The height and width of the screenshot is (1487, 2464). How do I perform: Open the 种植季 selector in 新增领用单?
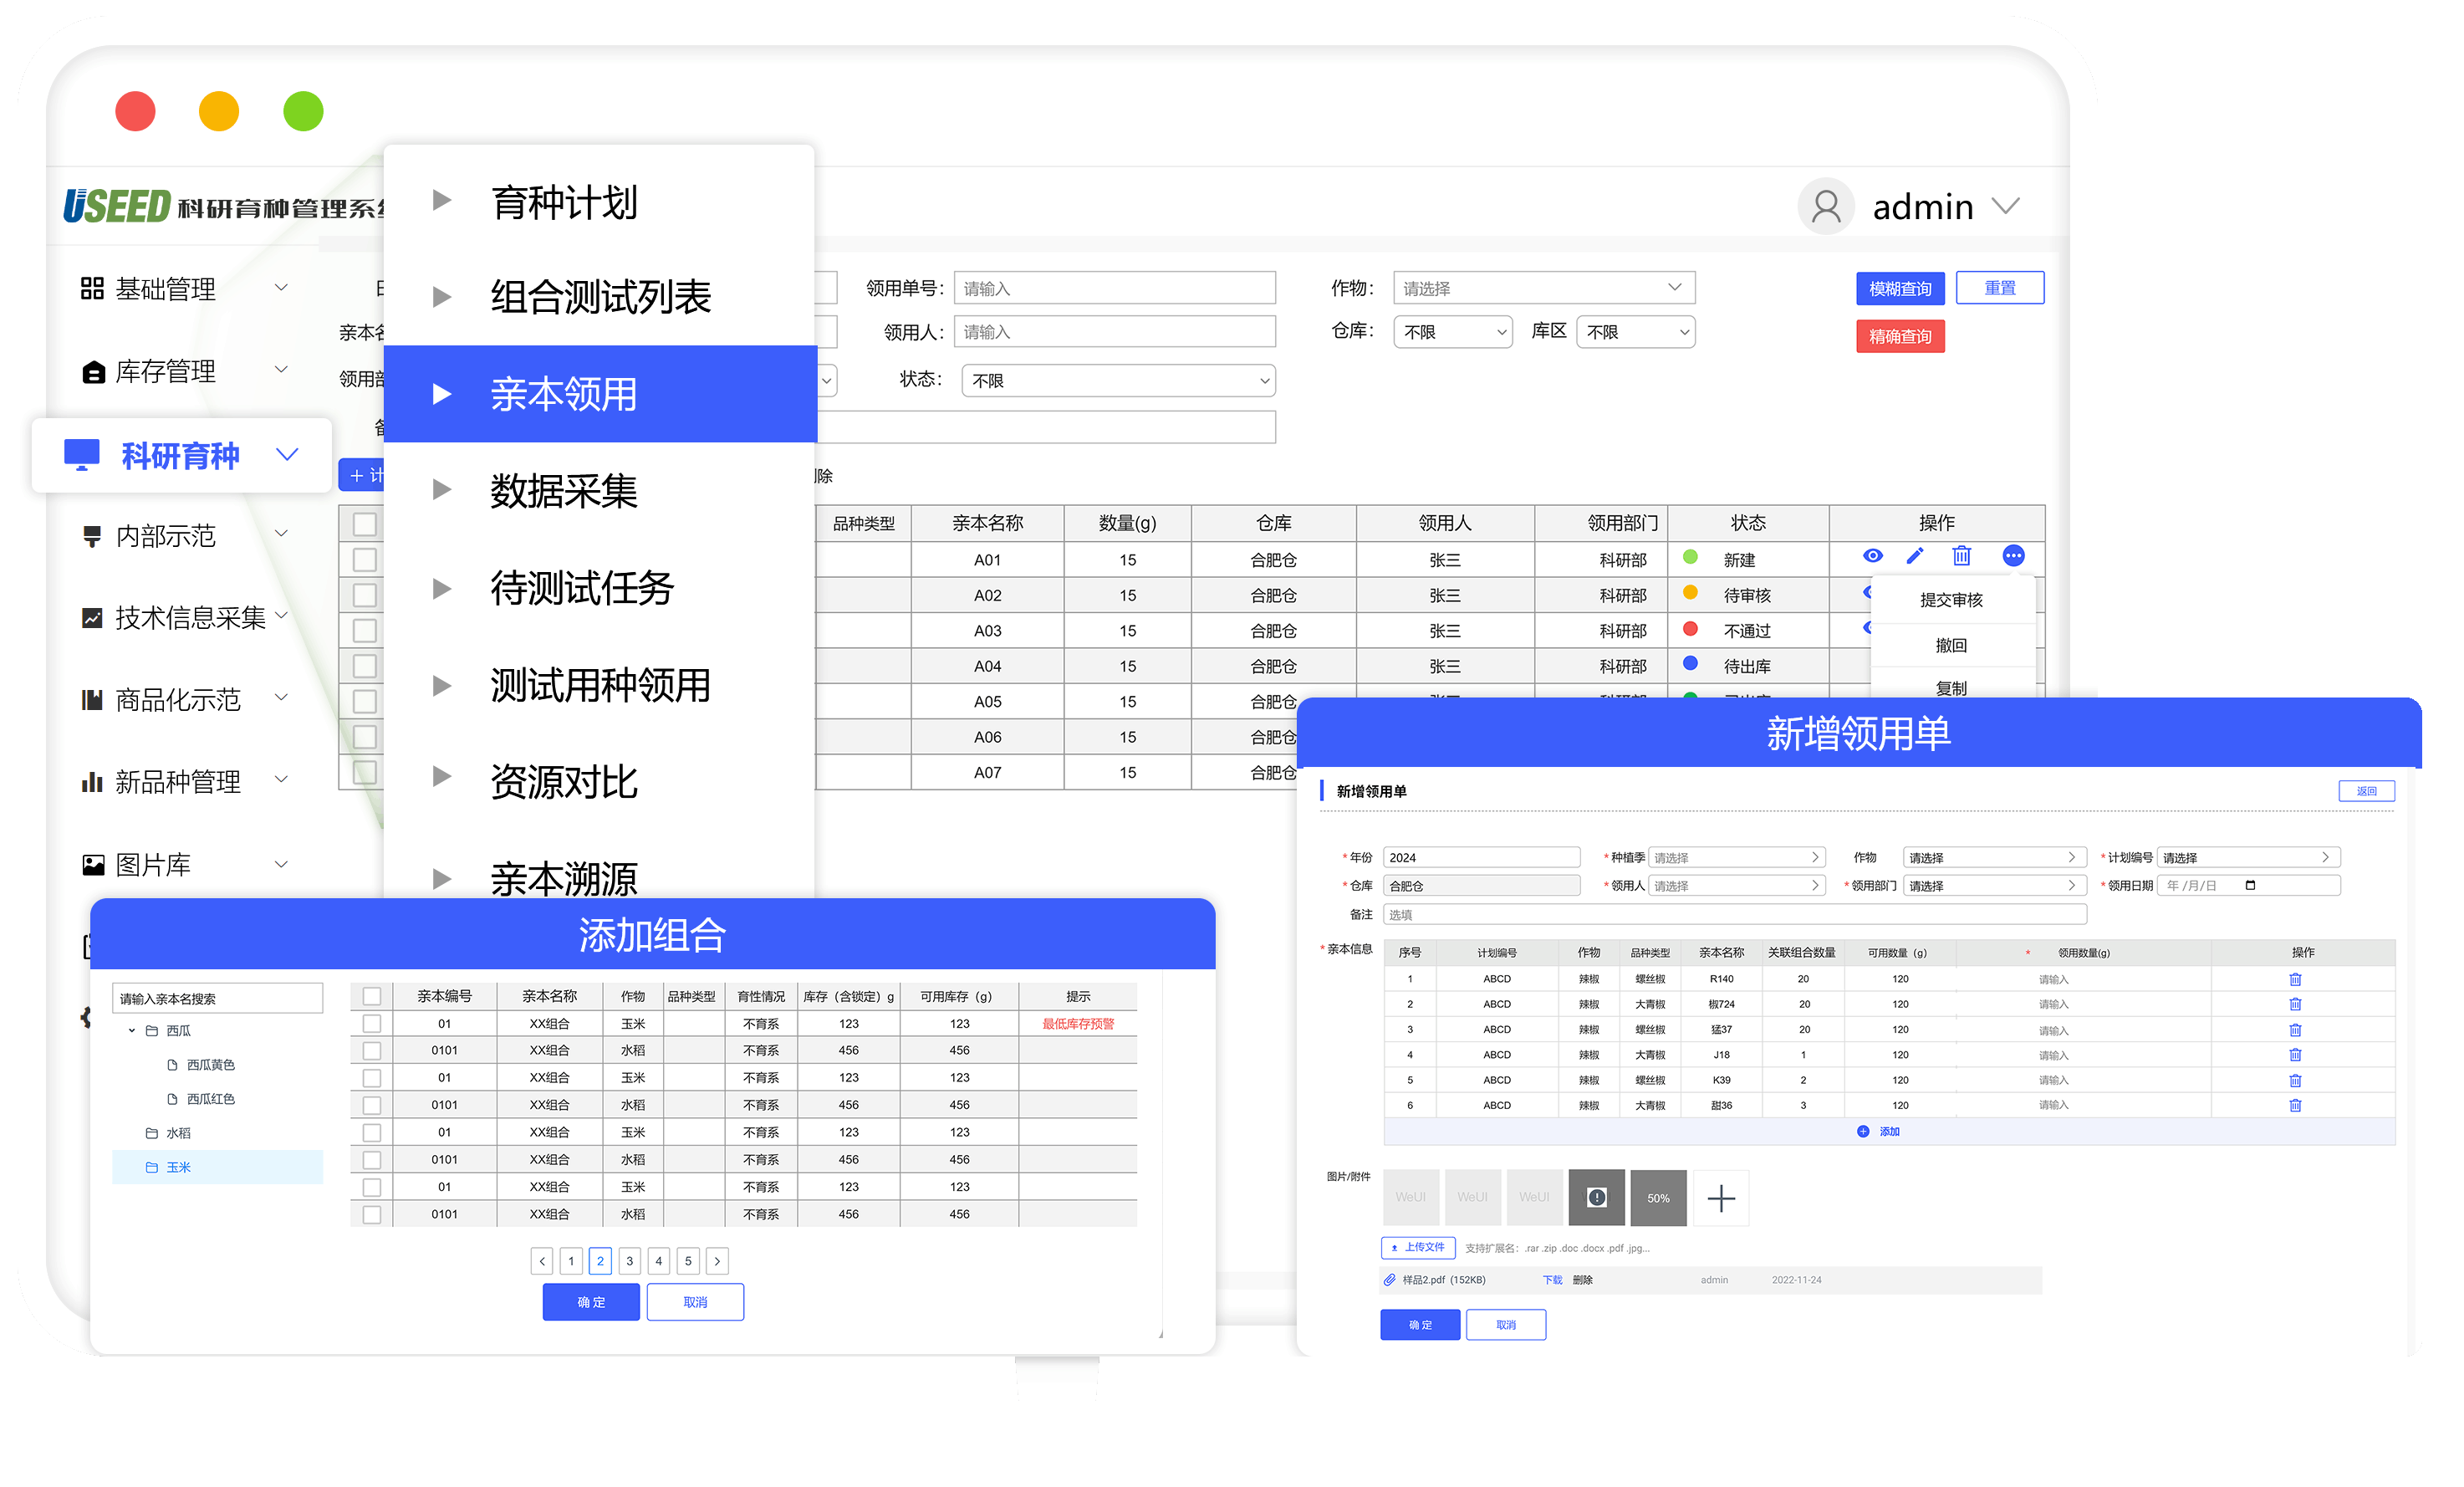coord(1736,857)
